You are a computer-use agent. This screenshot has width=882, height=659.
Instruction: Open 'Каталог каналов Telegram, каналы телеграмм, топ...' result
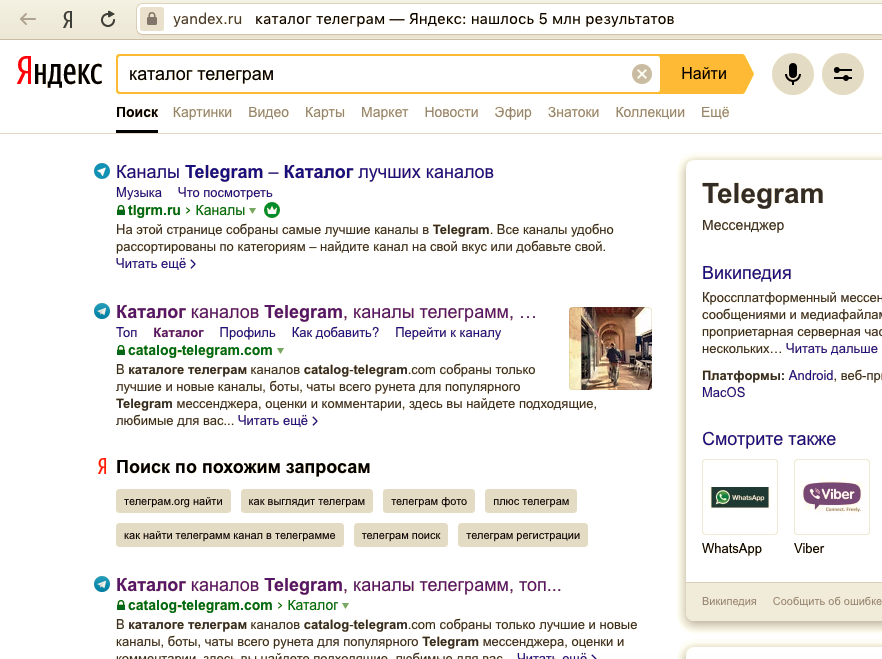(x=339, y=585)
